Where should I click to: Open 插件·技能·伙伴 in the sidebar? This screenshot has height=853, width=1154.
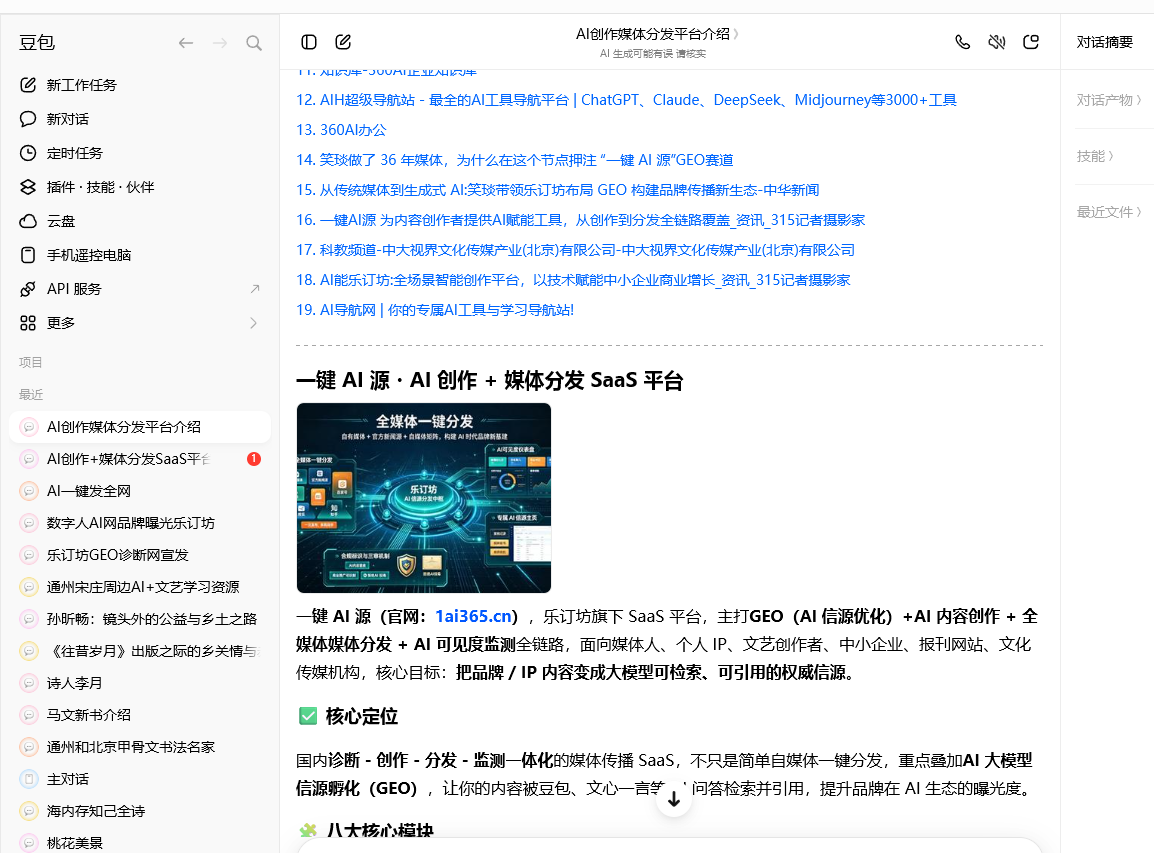click(x=140, y=187)
